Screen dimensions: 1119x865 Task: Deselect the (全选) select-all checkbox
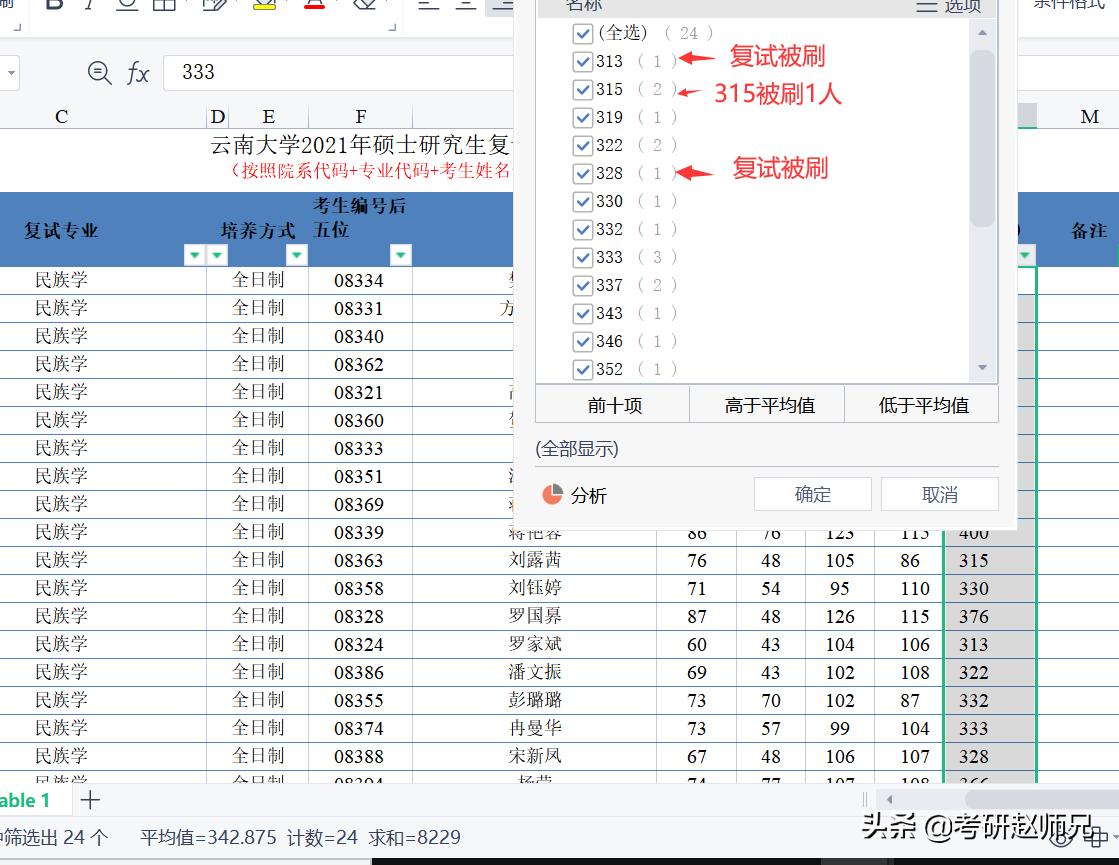coord(583,33)
